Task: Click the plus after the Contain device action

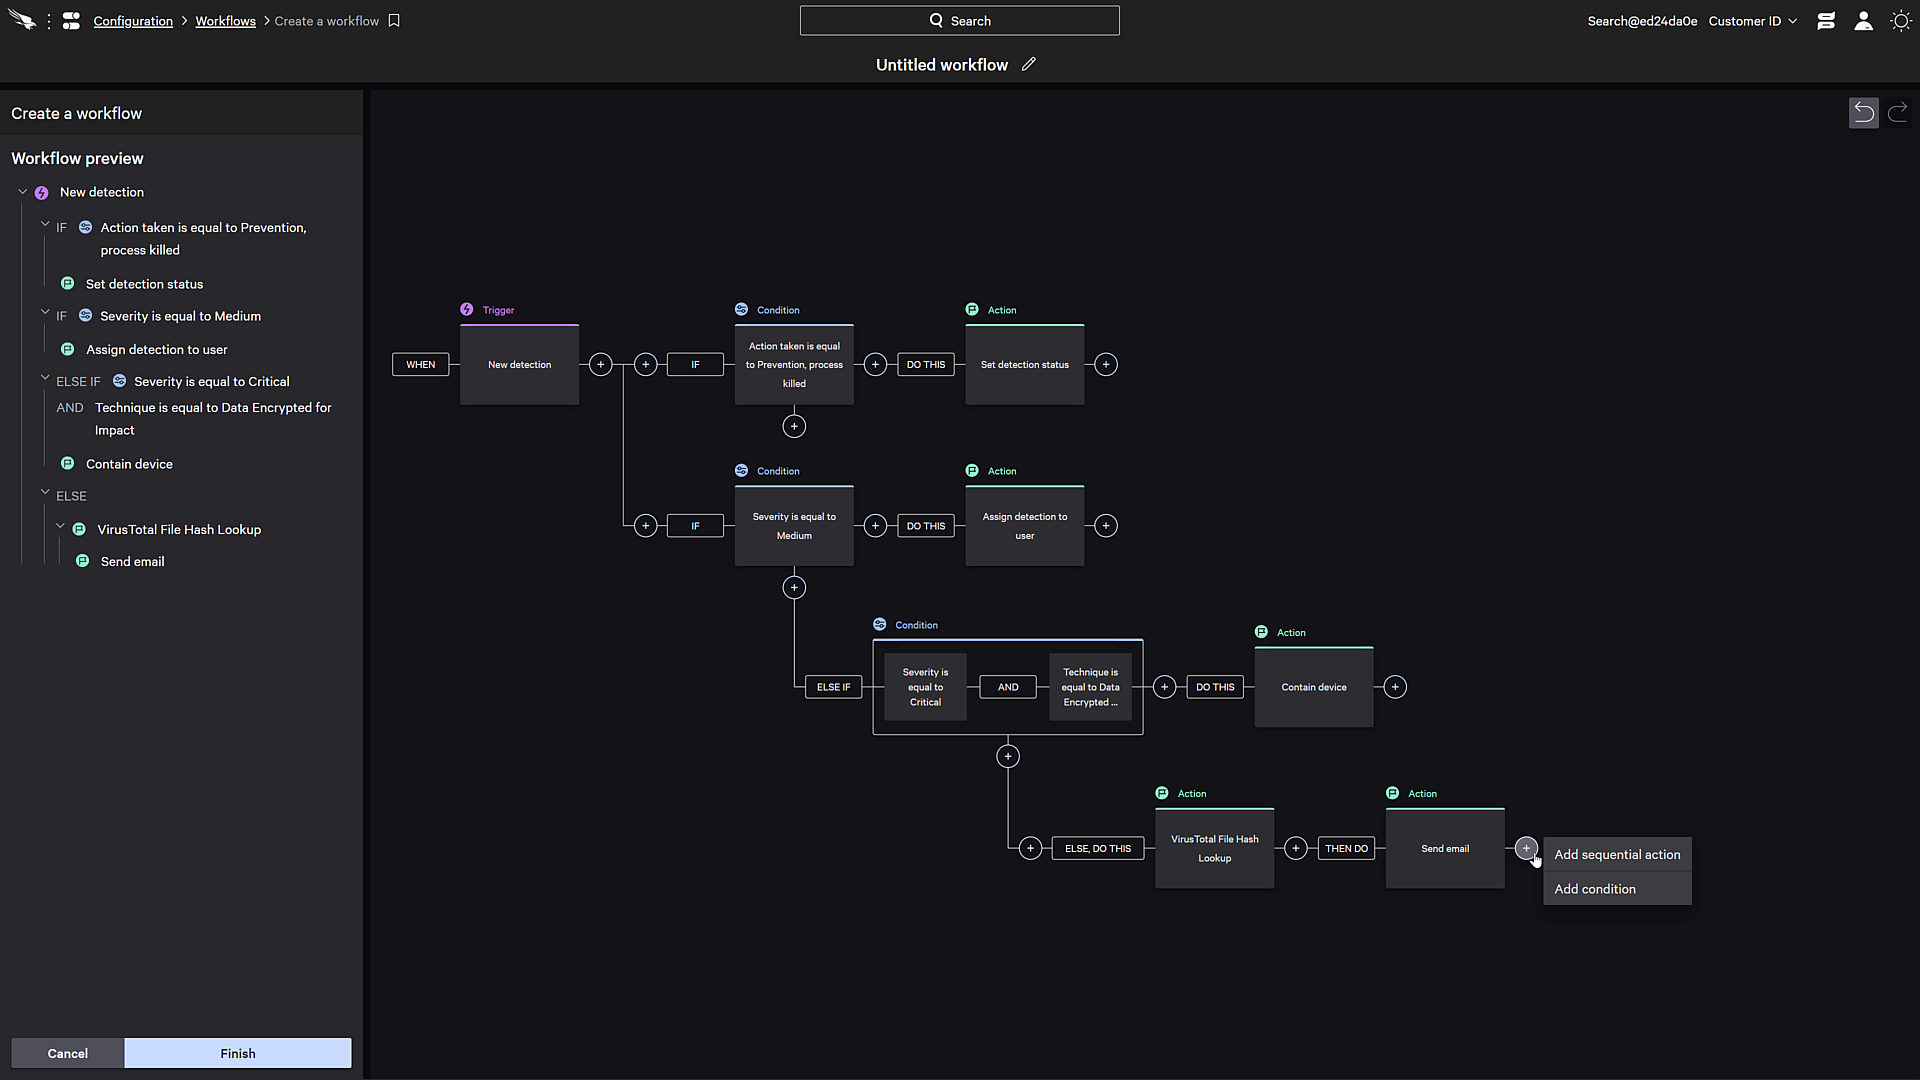Action: (1395, 687)
